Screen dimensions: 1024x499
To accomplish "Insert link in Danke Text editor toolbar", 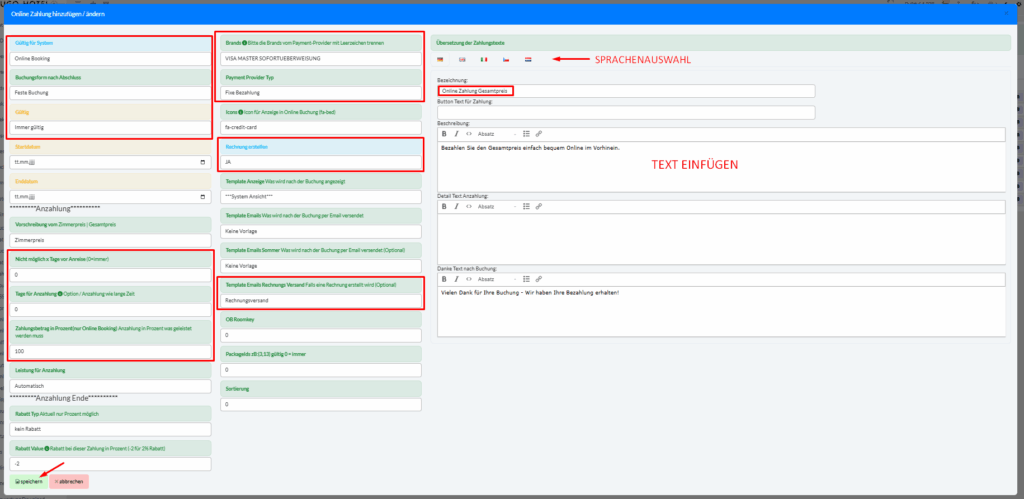I will click(539, 279).
